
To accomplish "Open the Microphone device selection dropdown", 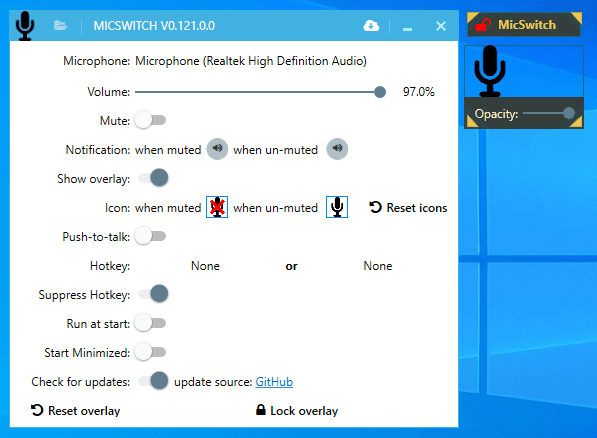I will 251,61.
